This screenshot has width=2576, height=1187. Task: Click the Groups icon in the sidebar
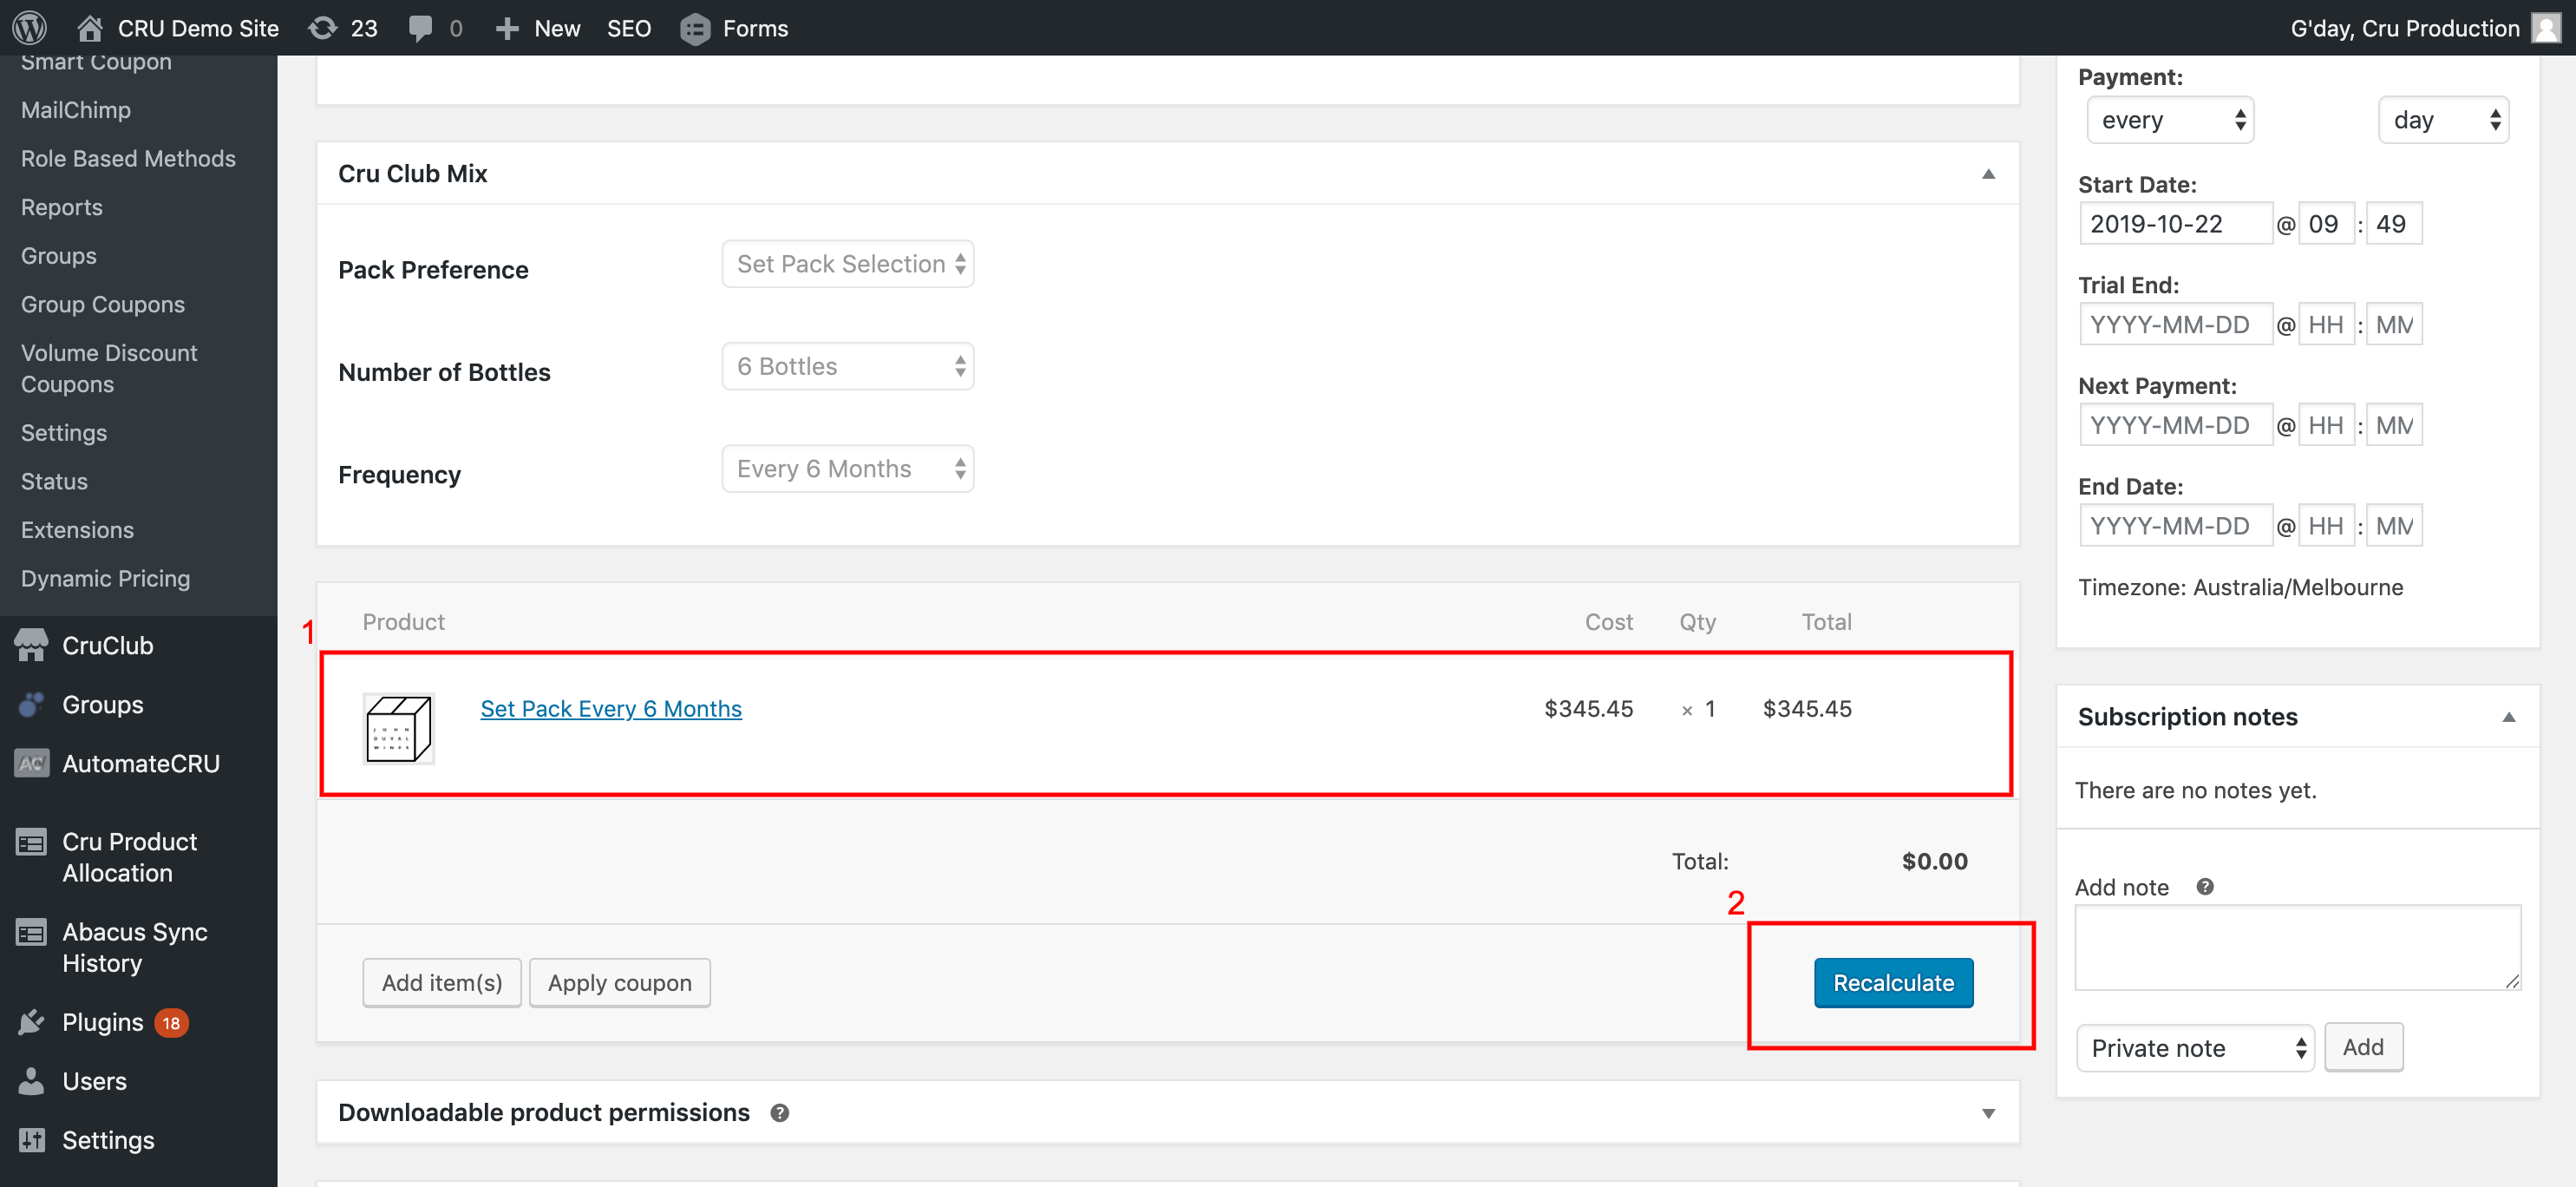point(32,704)
